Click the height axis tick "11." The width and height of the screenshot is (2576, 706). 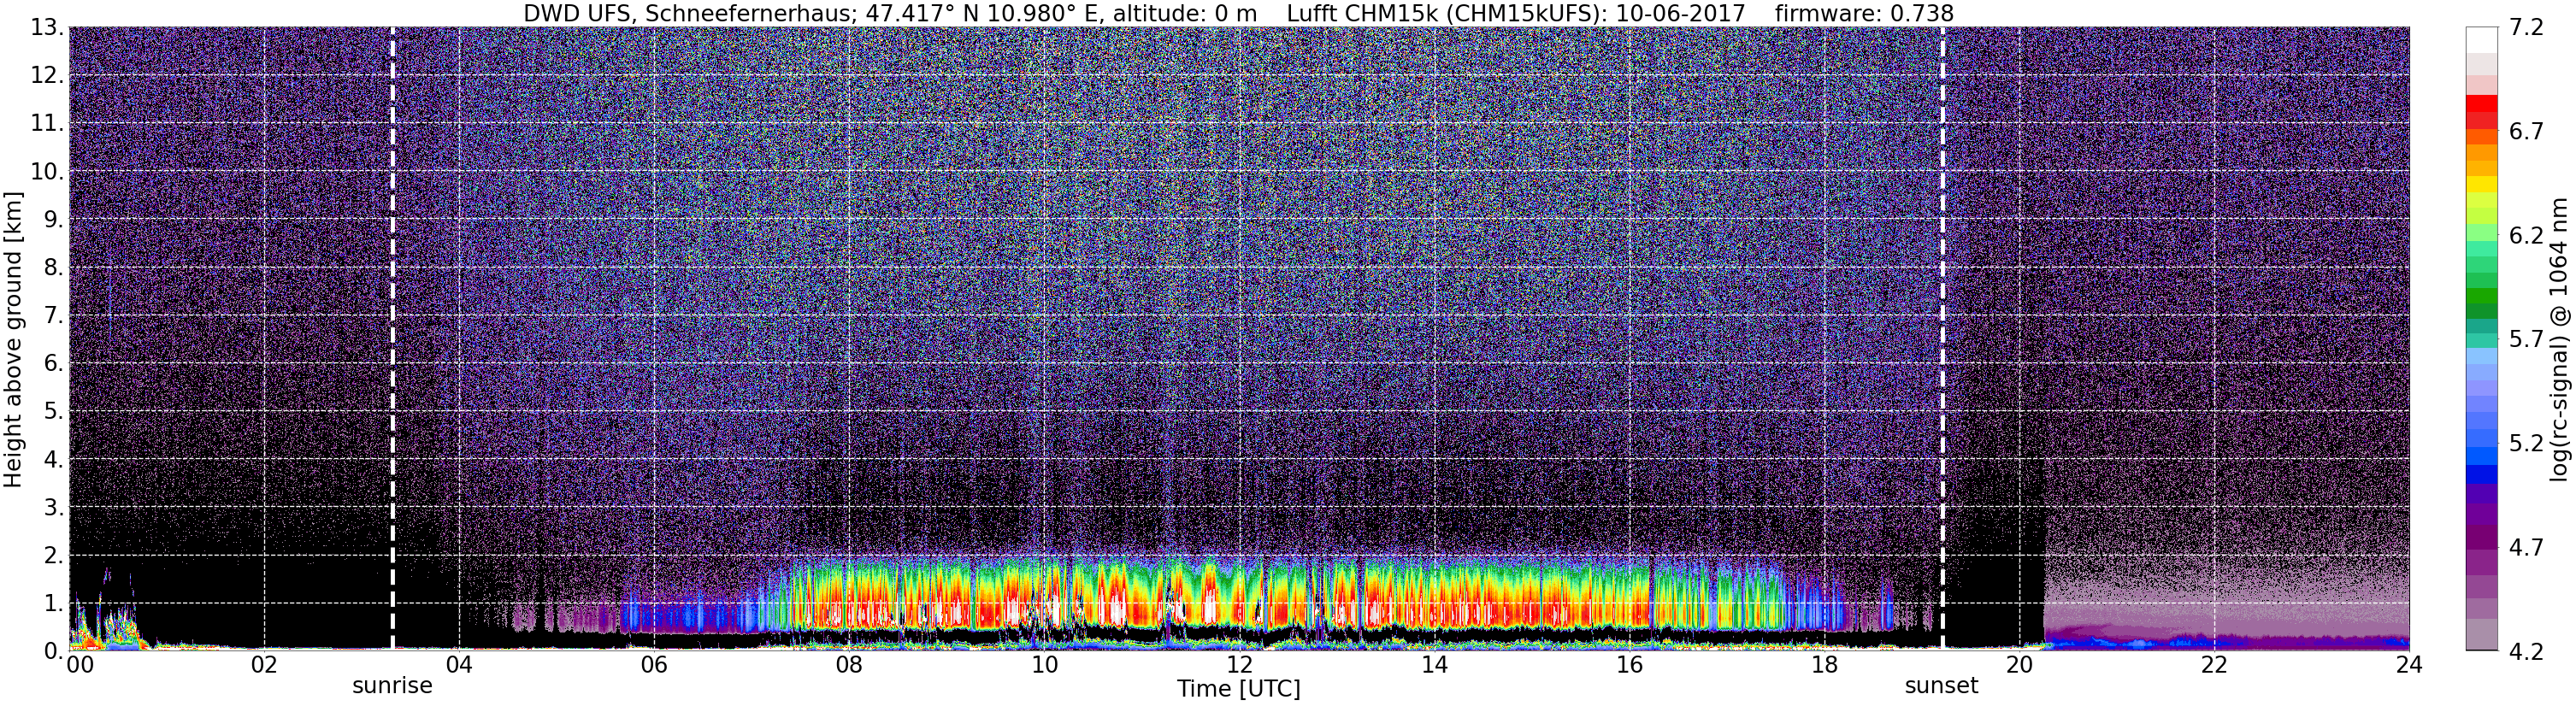point(48,124)
